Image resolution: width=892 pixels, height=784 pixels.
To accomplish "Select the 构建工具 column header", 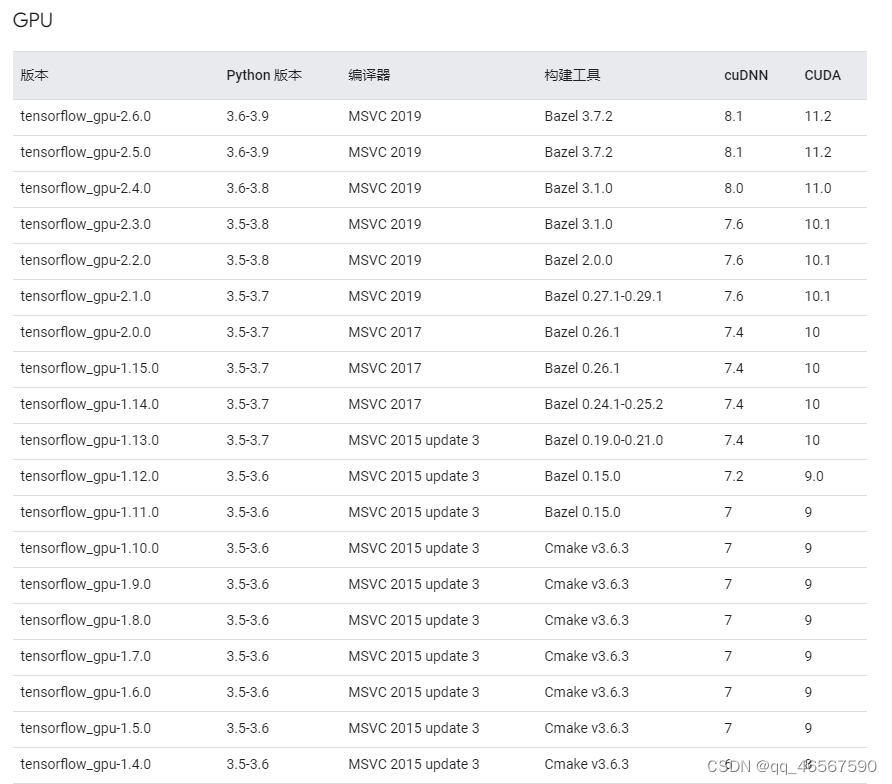I will coord(572,75).
